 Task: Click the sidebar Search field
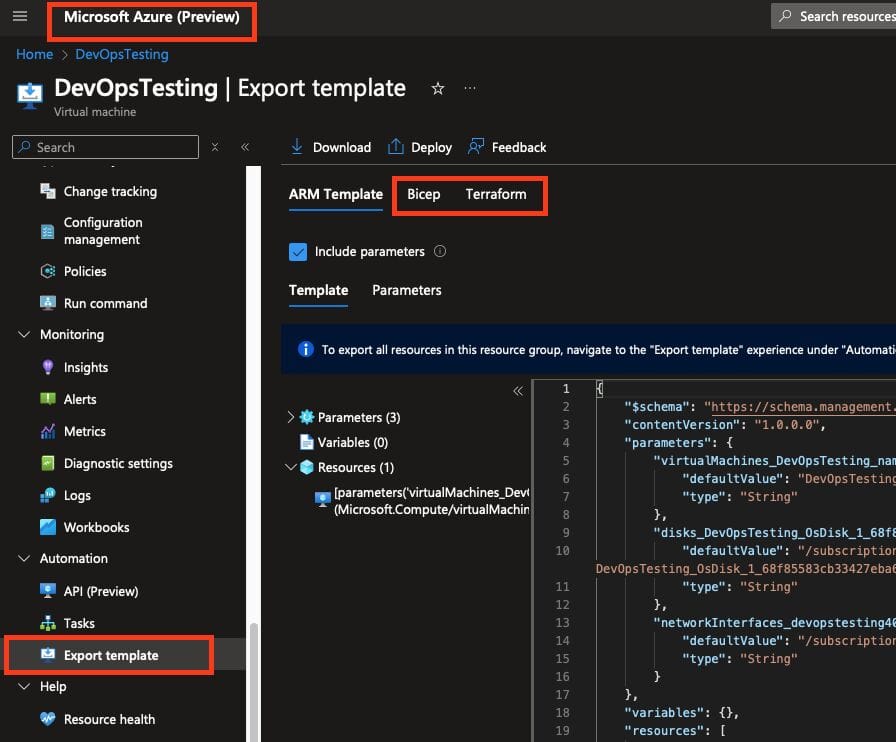click(105, 147)
